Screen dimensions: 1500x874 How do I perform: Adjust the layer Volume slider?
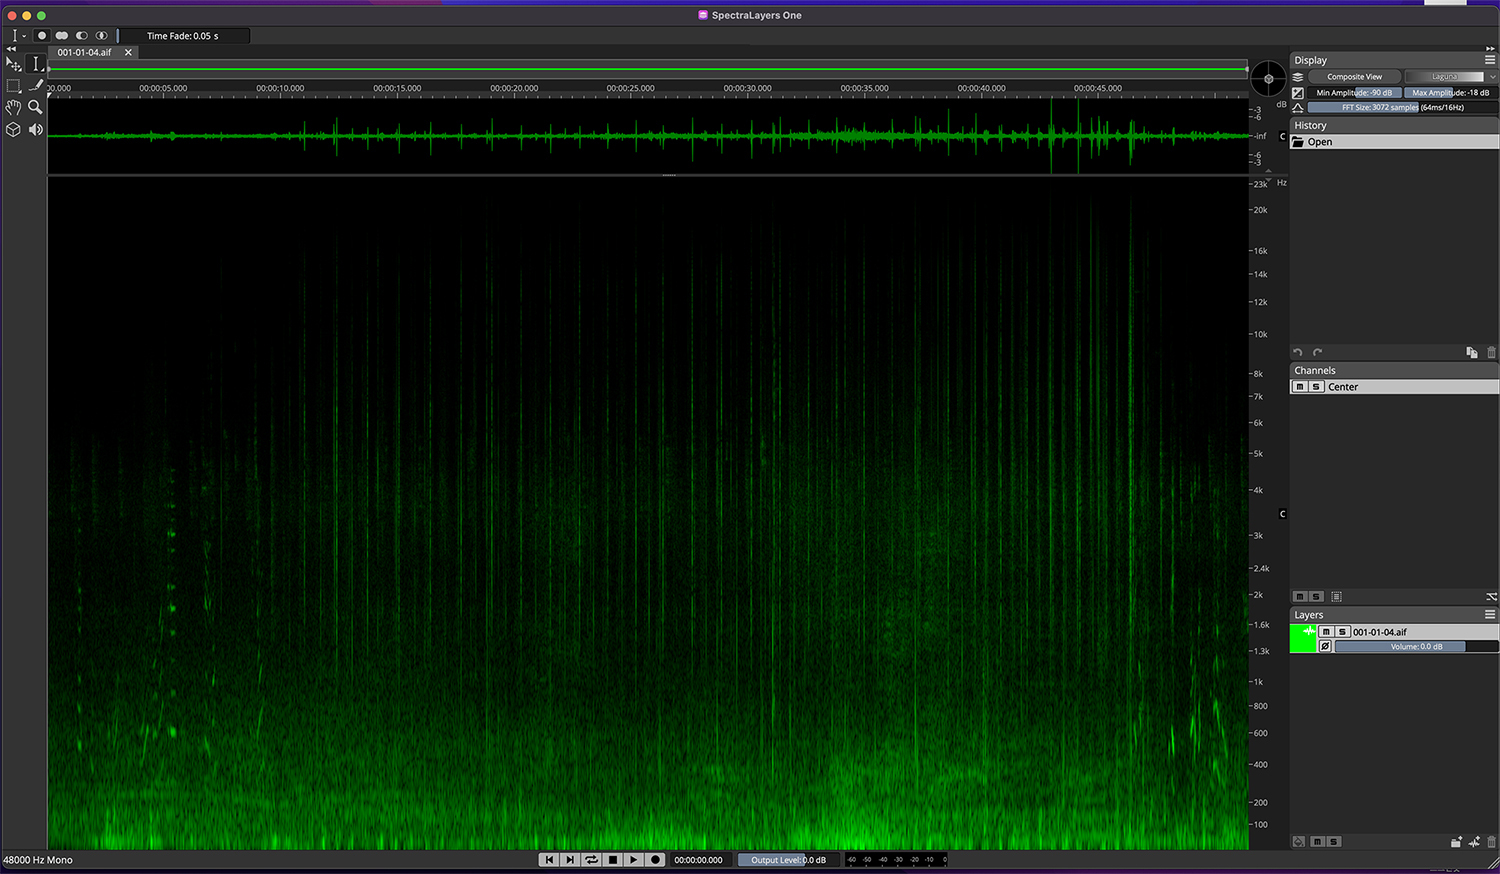1416,647
